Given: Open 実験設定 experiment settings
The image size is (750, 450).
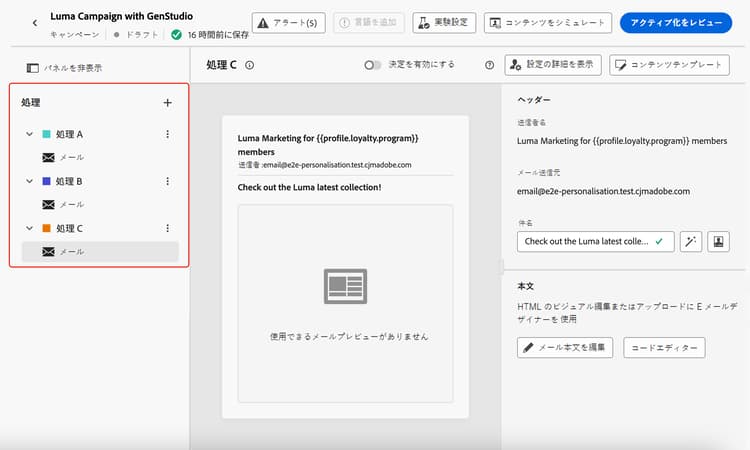Looking at the screenshot, I should click(x=444, y=22).
